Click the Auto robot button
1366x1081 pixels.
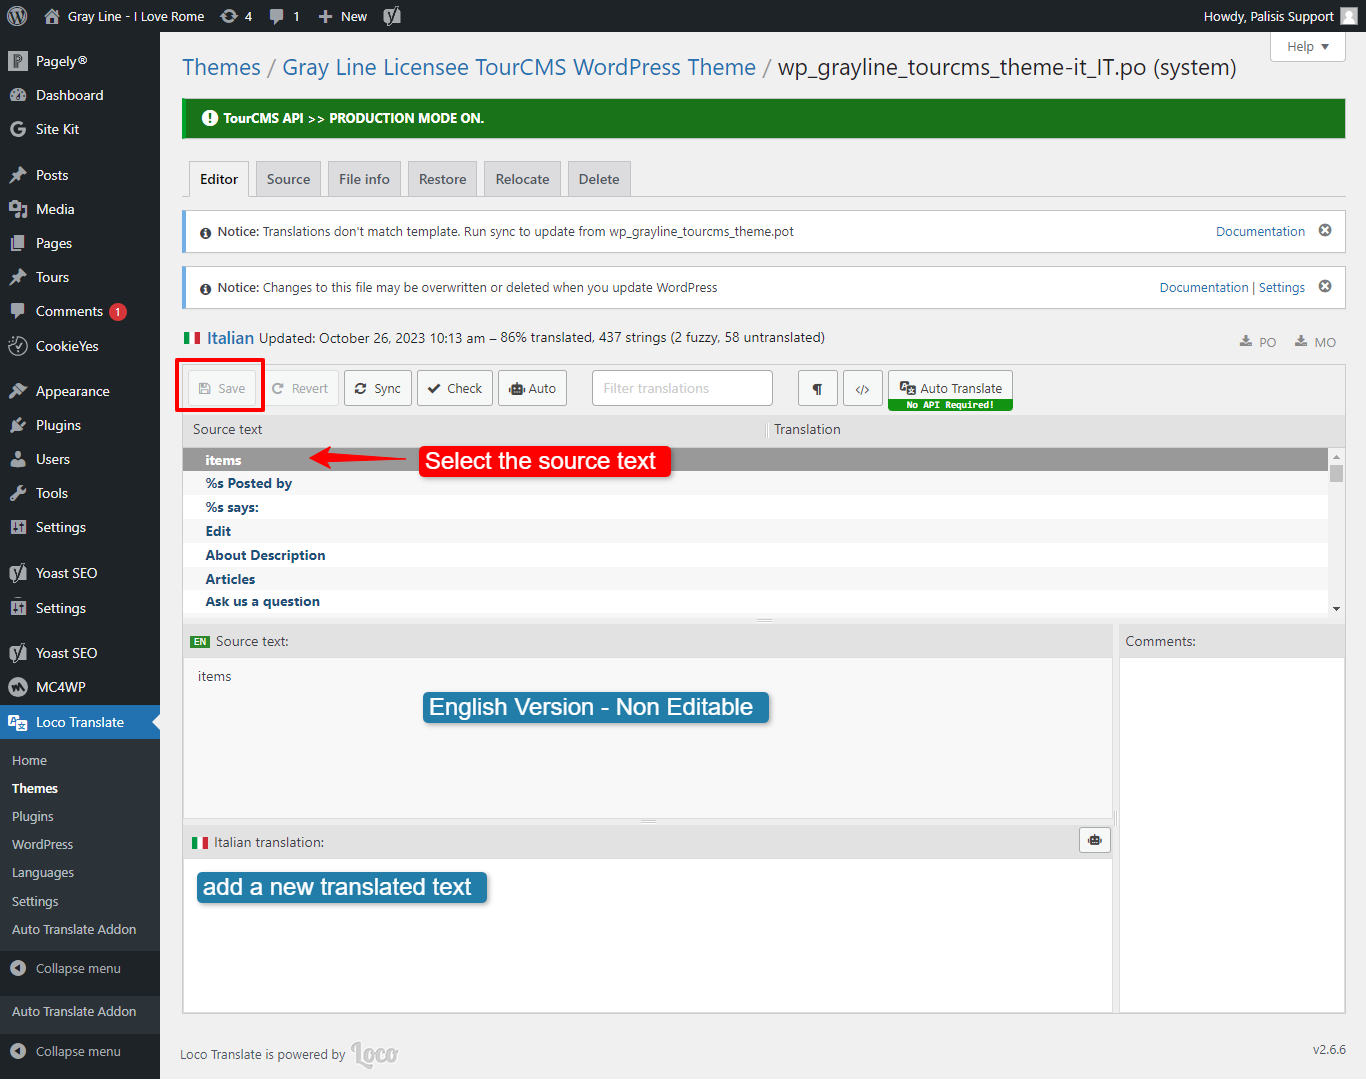point(533,388)
